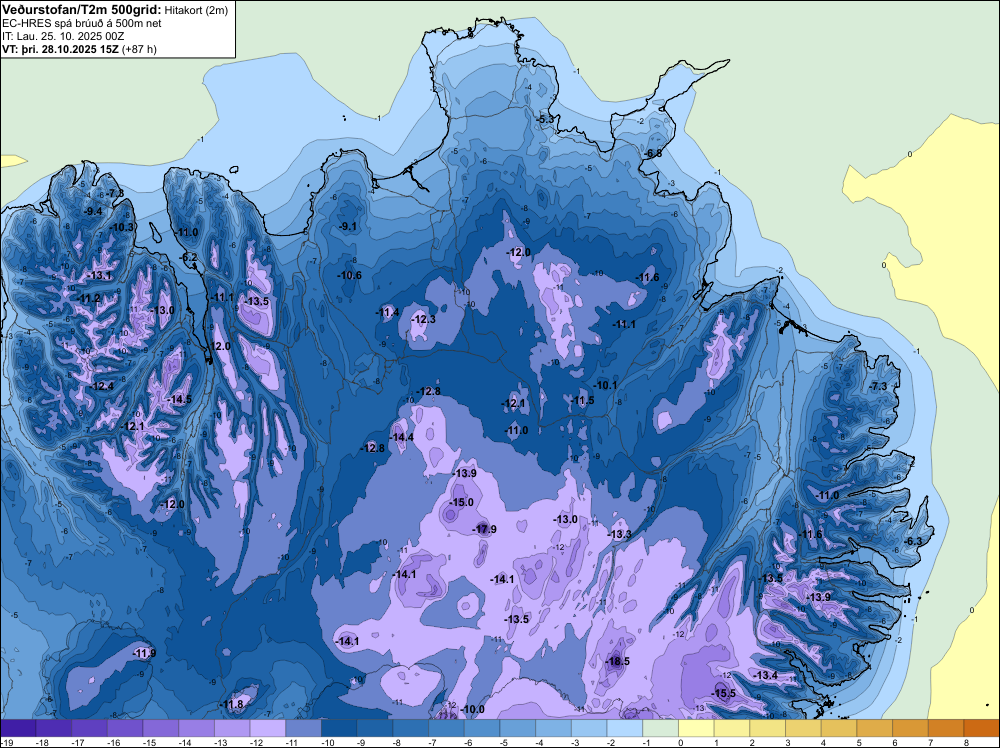Click the -17.9 temperature value
The height and width of the screenshot is (748, 1000).
tap(484, 529)
